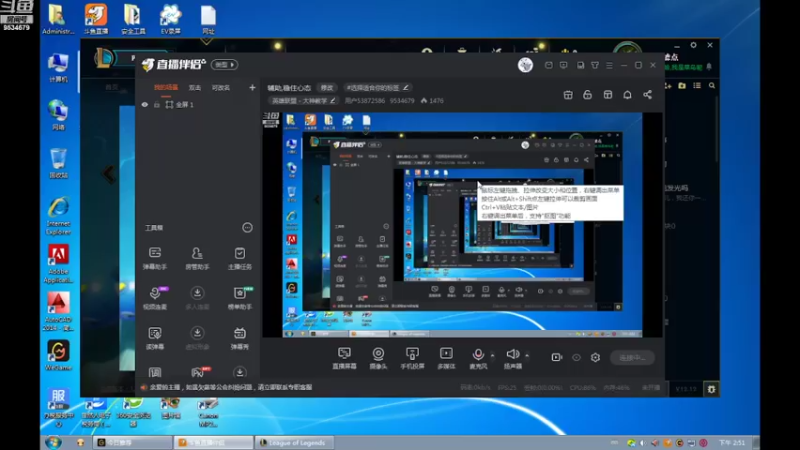Open the Windows Start button
This screenshot has width=800, height=450.
(53, 442)
